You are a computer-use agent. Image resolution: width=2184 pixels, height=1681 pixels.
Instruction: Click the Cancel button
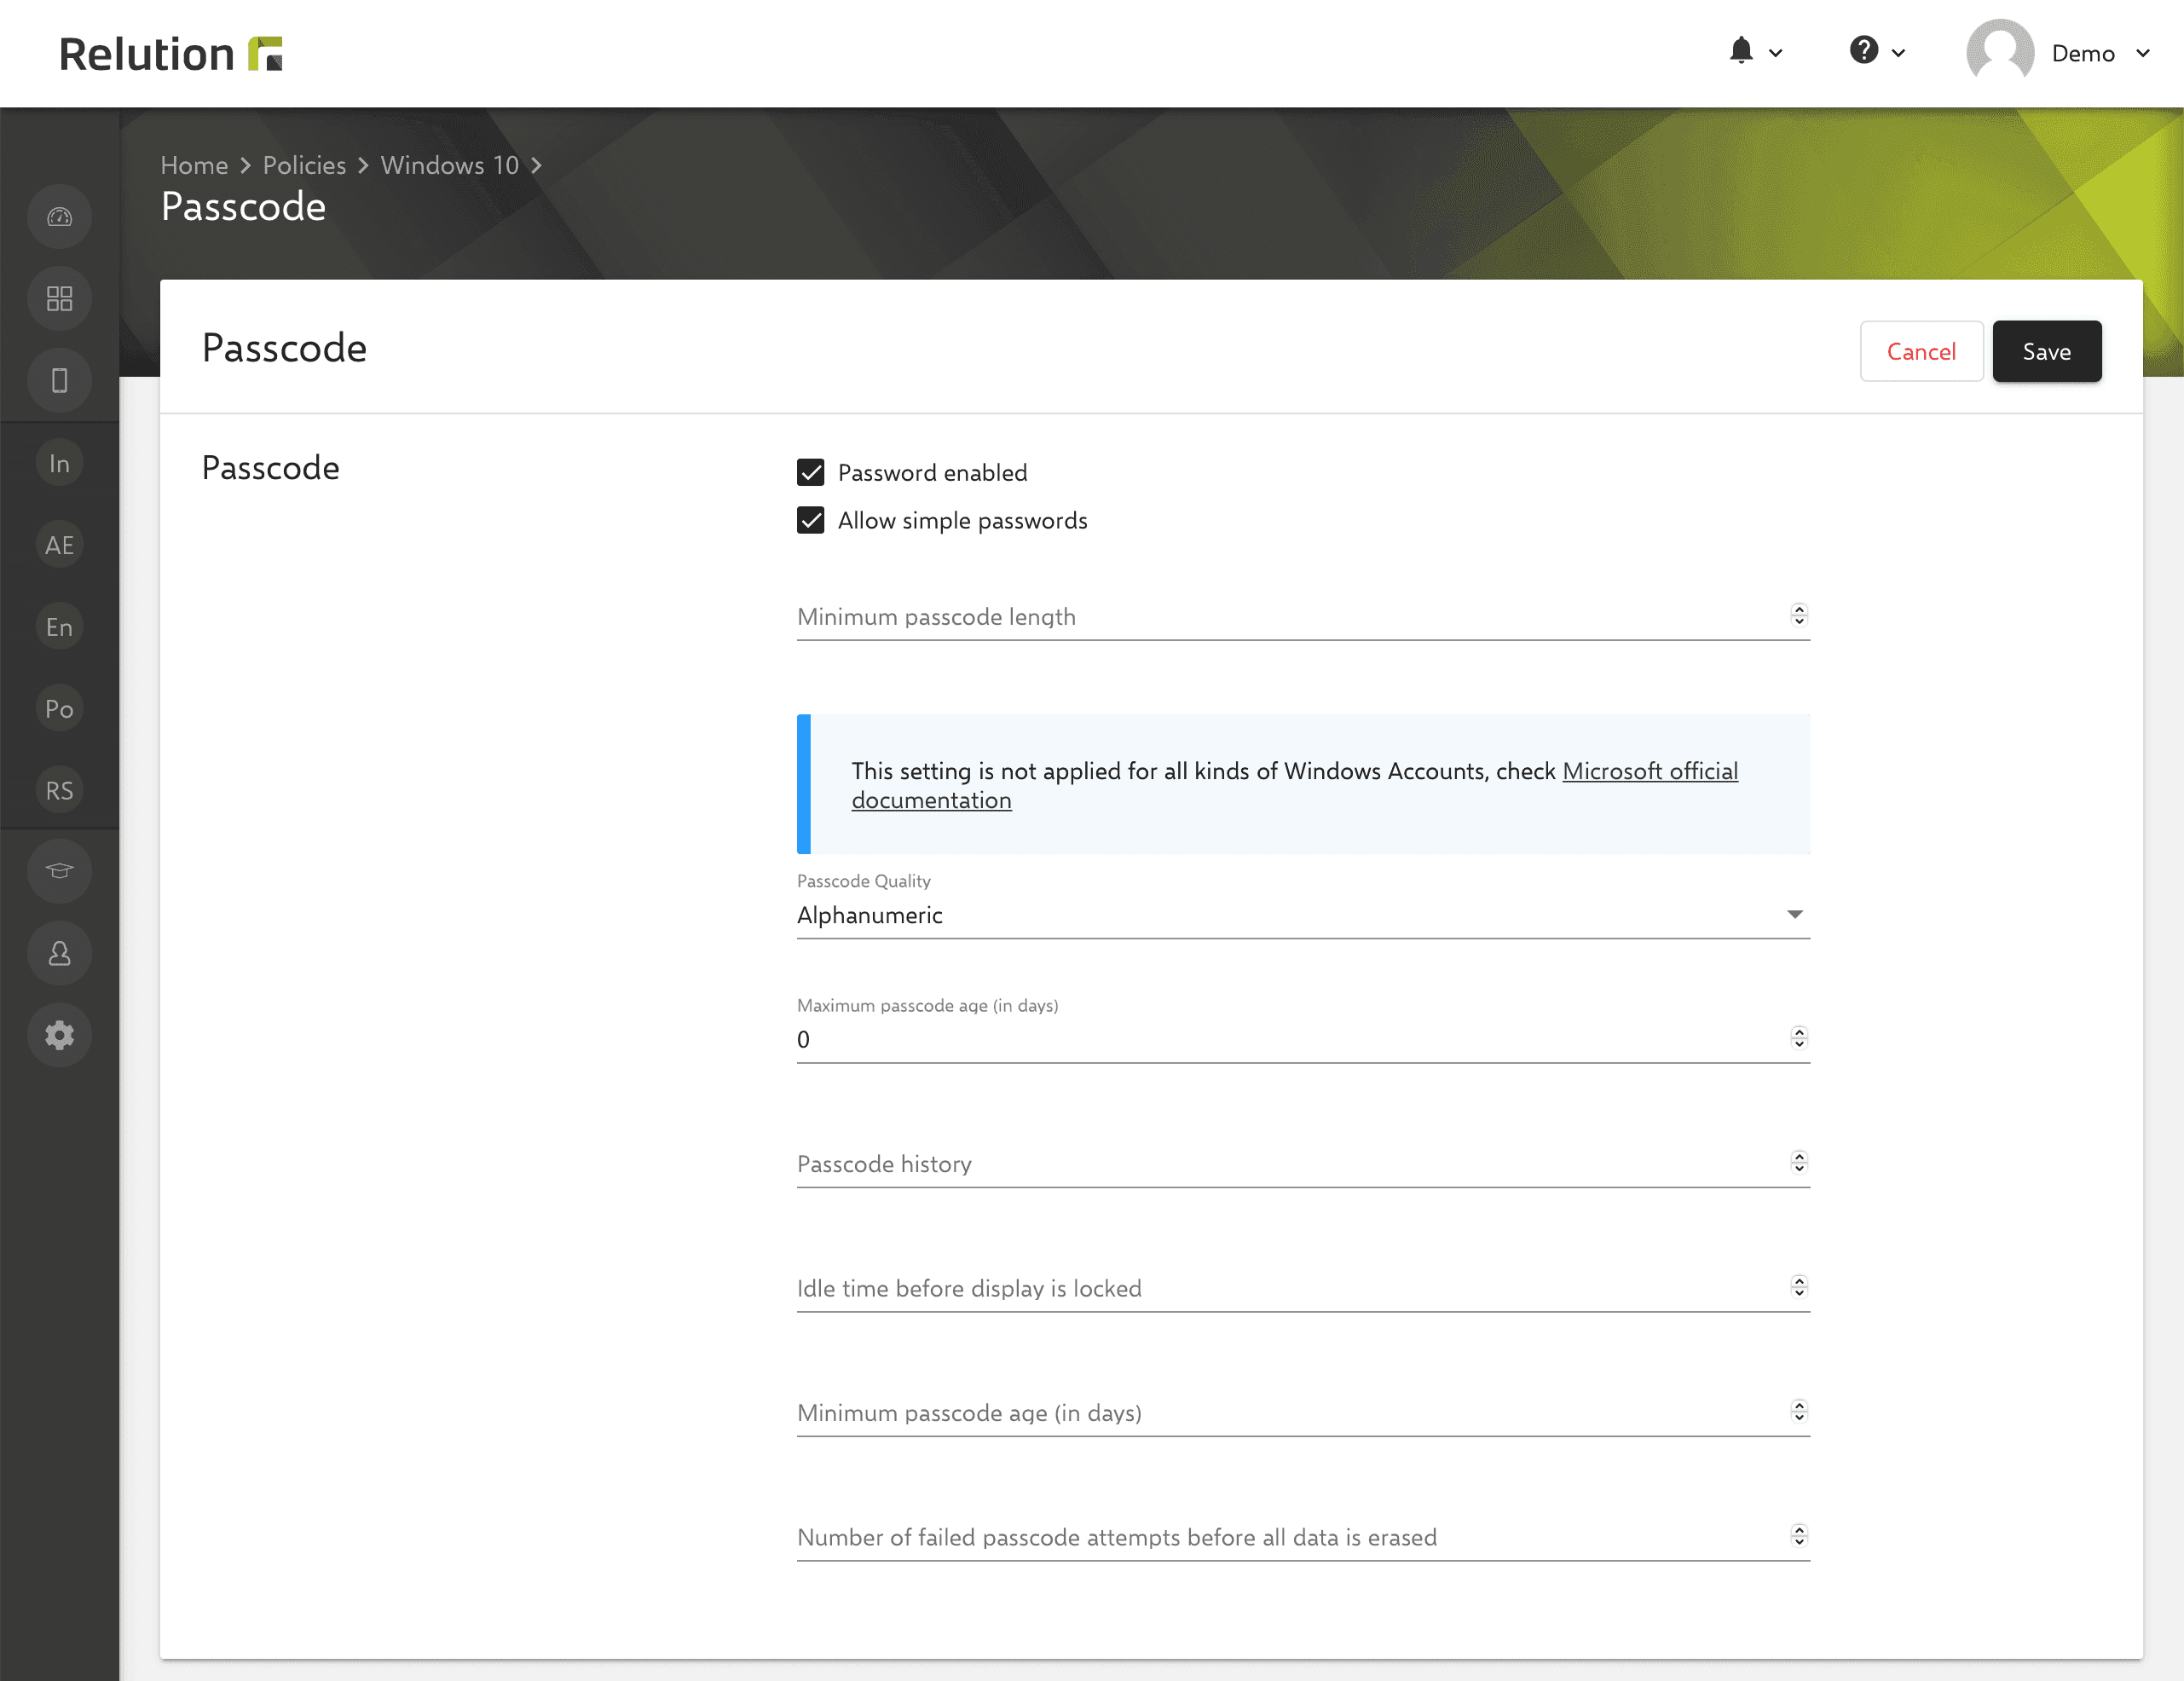click(1921, 349)
